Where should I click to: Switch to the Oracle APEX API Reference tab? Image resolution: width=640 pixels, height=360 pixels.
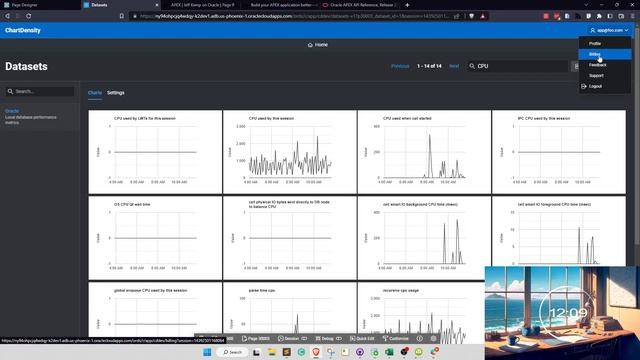tap(360, 5)
